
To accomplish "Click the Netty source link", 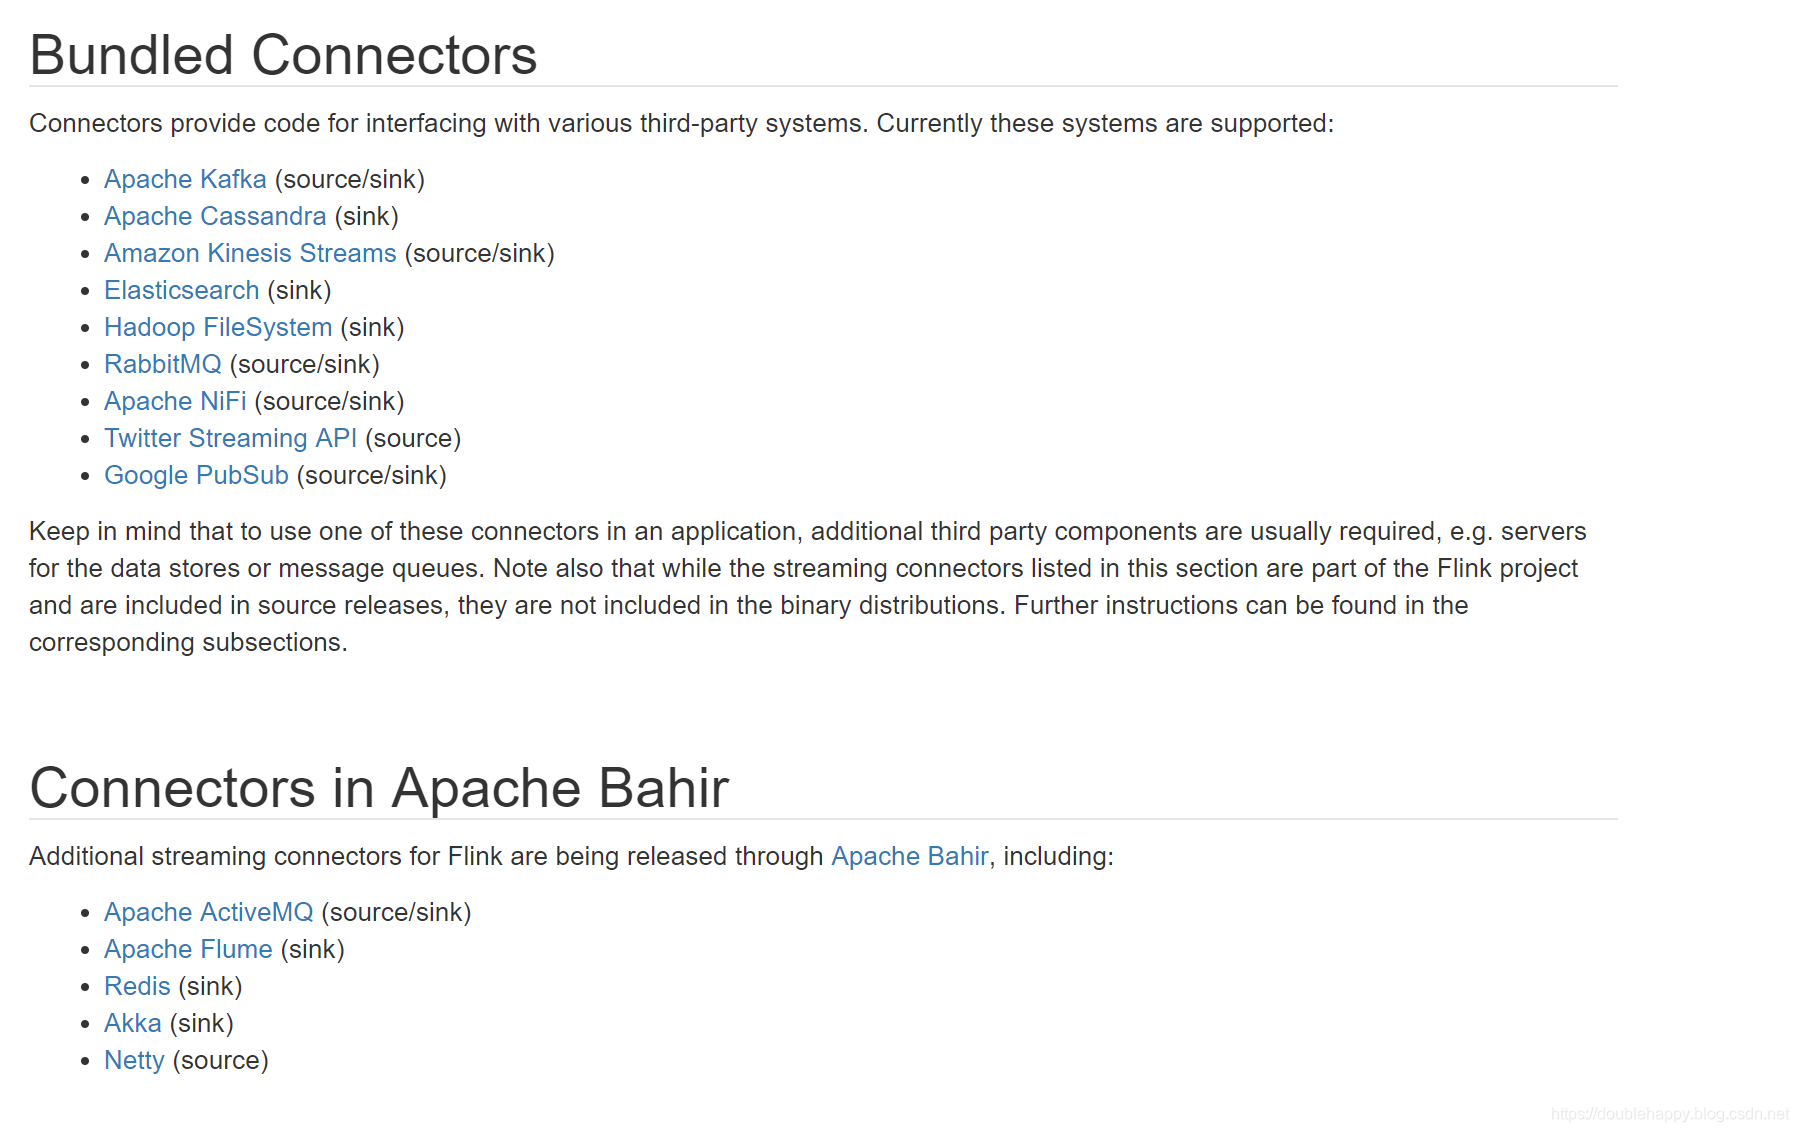I will pyautogui.click(x=134, y=1060).
